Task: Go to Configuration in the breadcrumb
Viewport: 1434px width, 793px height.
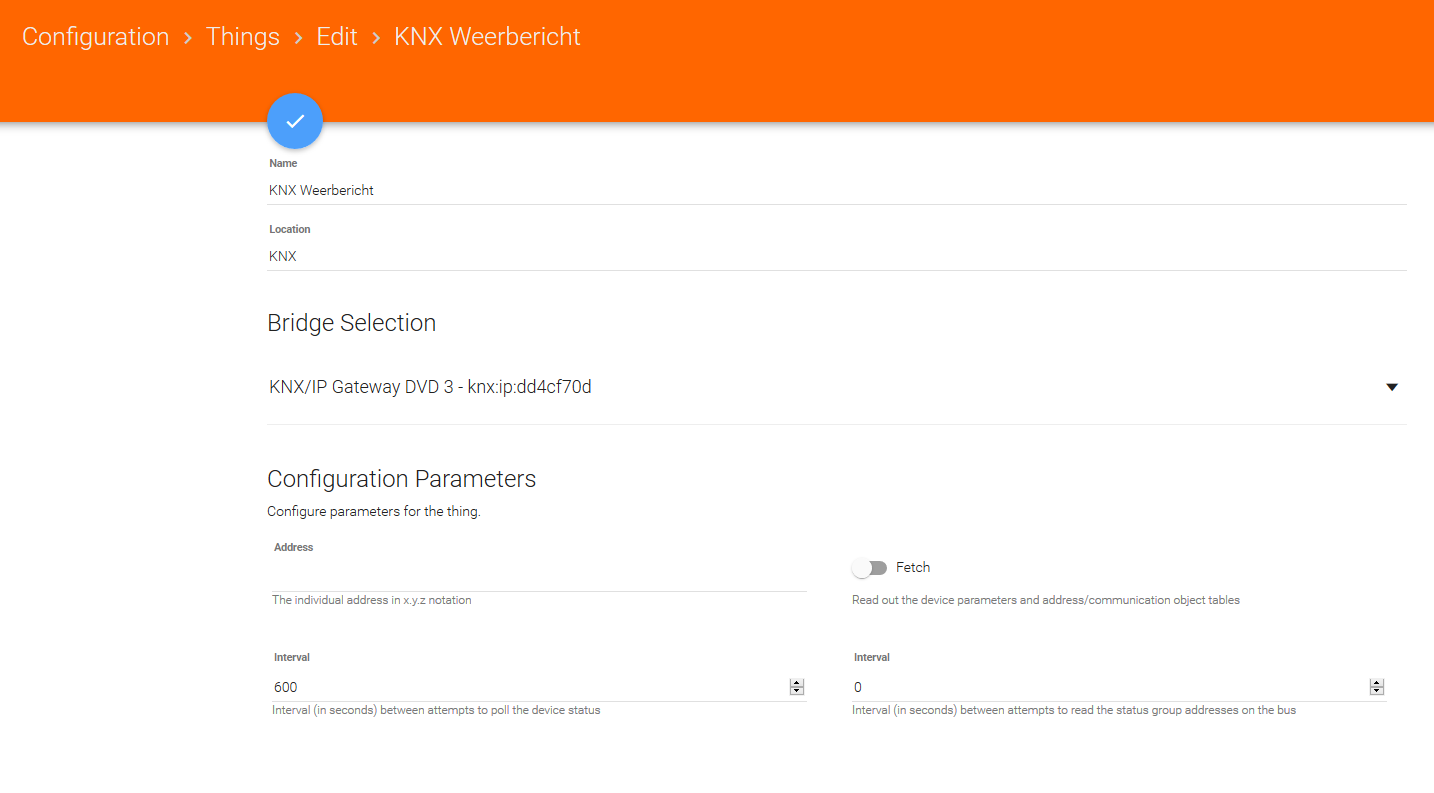Action: (x=96, y=37)
